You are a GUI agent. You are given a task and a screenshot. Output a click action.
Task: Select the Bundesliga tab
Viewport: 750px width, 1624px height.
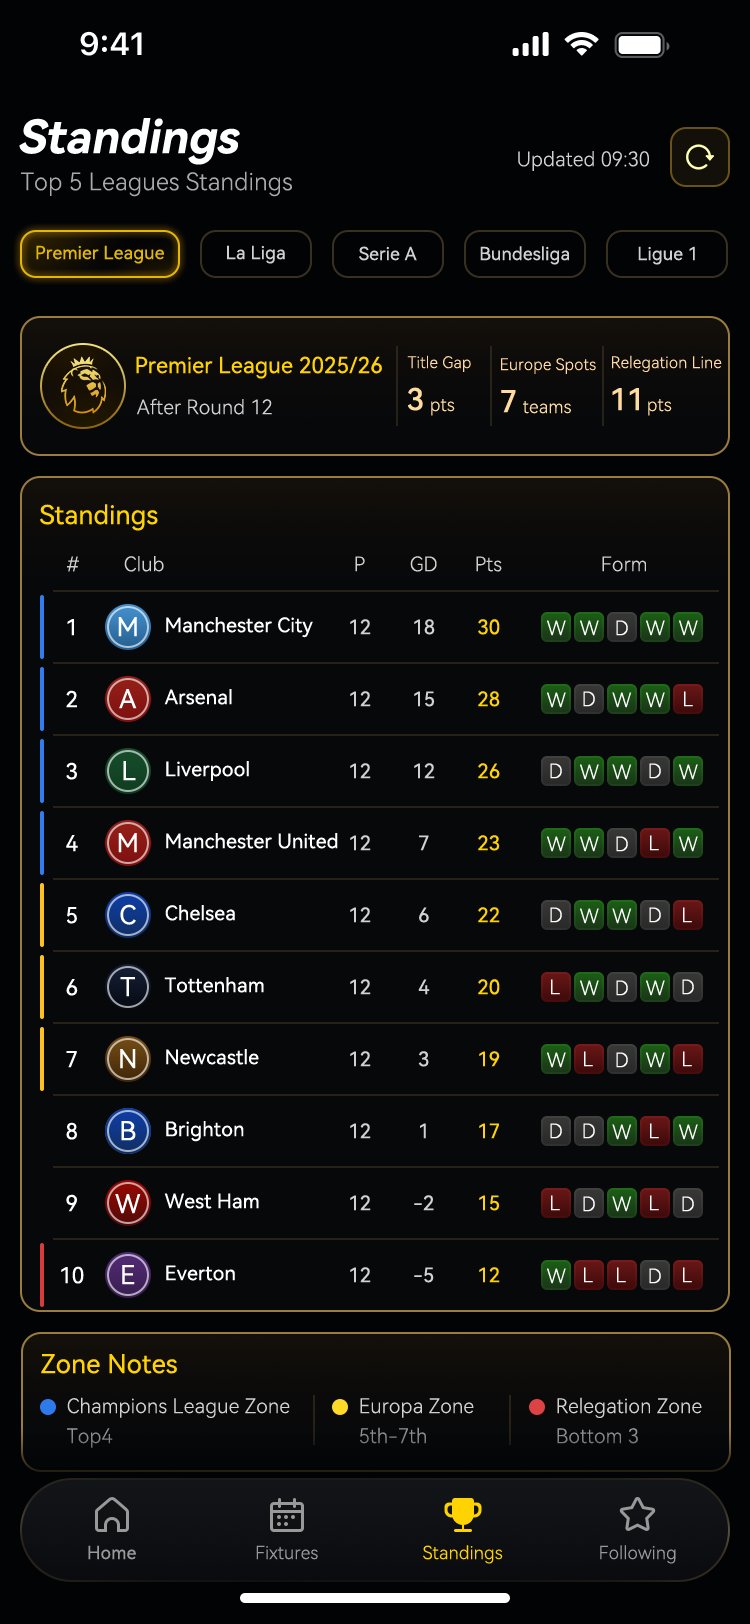coord(525,254)
